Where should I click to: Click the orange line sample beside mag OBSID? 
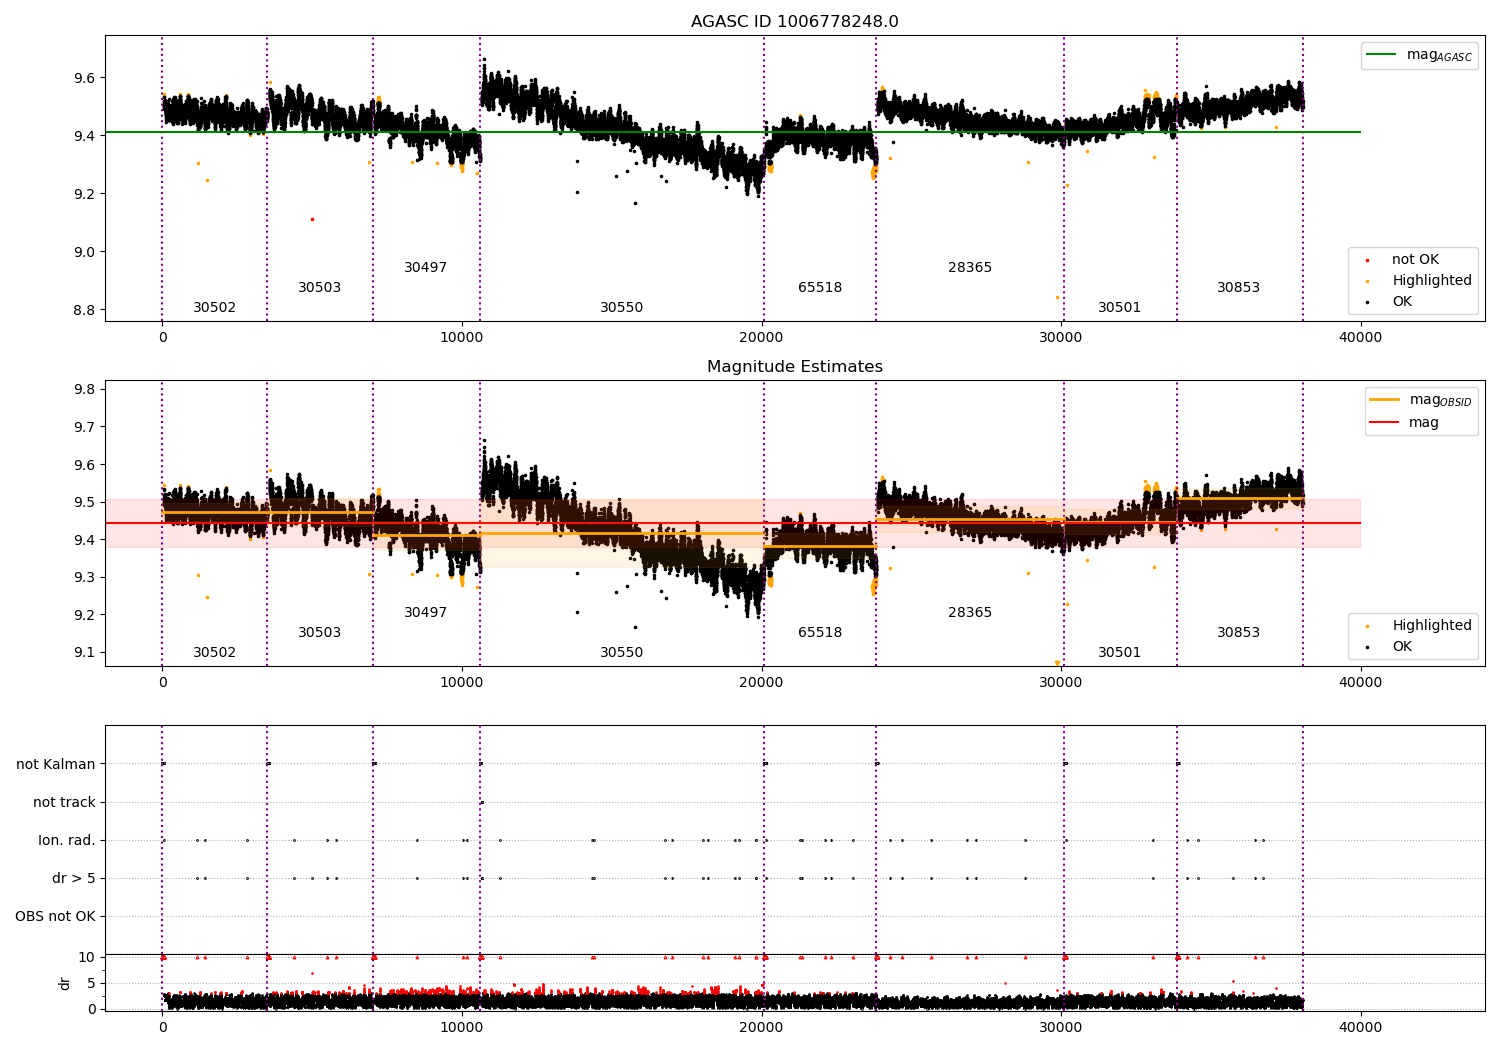coord(1385,400)
